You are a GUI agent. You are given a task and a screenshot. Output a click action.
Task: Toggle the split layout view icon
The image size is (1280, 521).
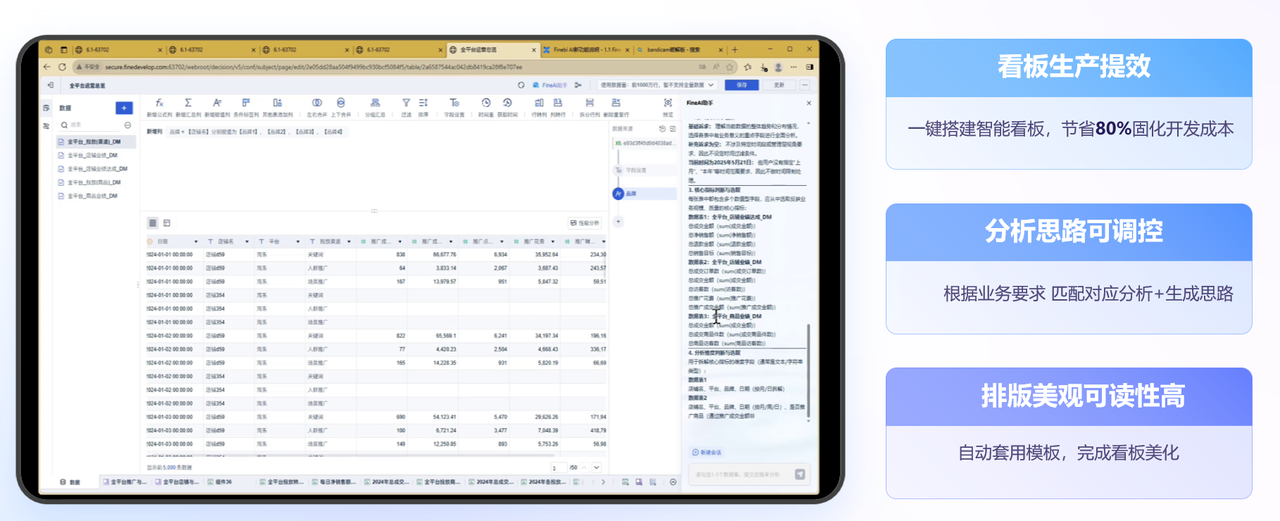pyautogui.click(x=167, y=222)
